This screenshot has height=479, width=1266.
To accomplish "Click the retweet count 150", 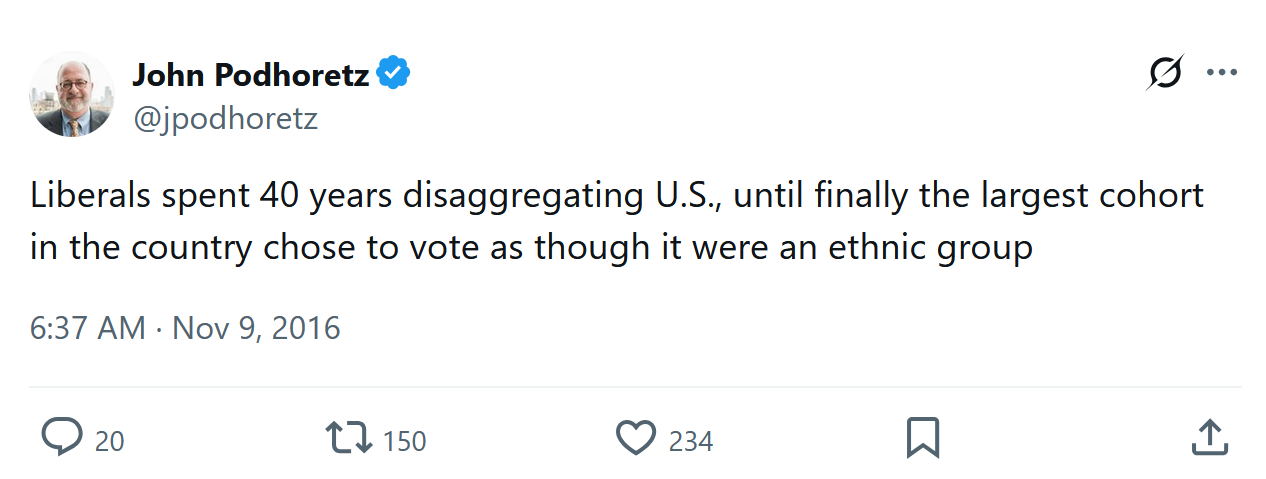I will [x=404, y=441].
